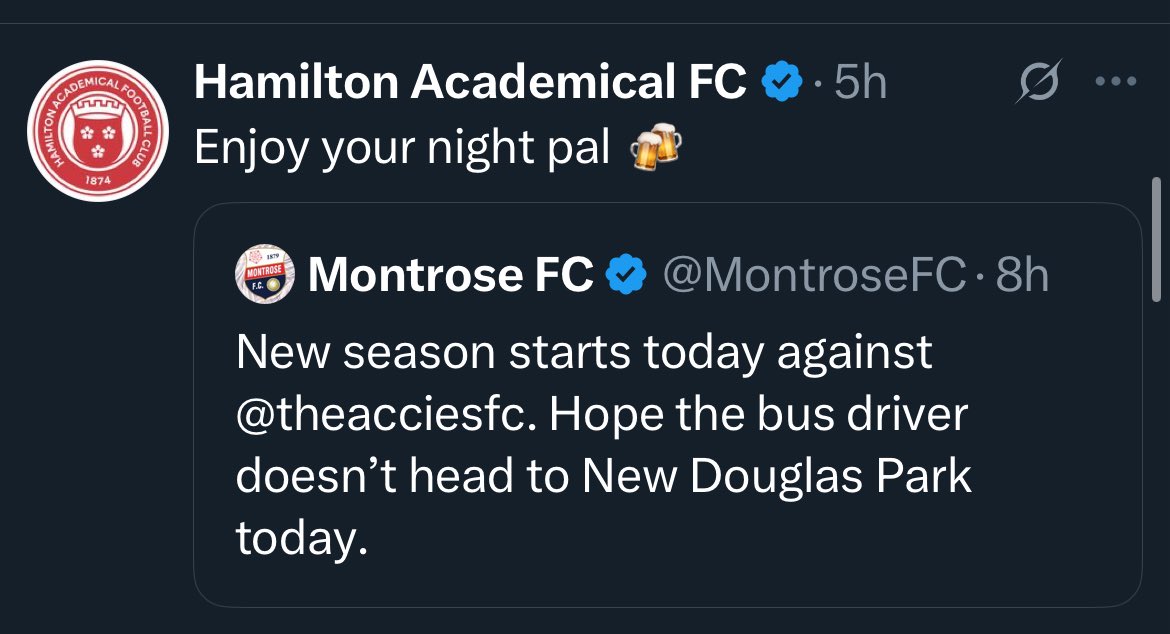The height and width of the screenshot is (634, 1170).
Task: Click the Montrose FC display name
Action: pyautogui.click(x=451, y=274)
